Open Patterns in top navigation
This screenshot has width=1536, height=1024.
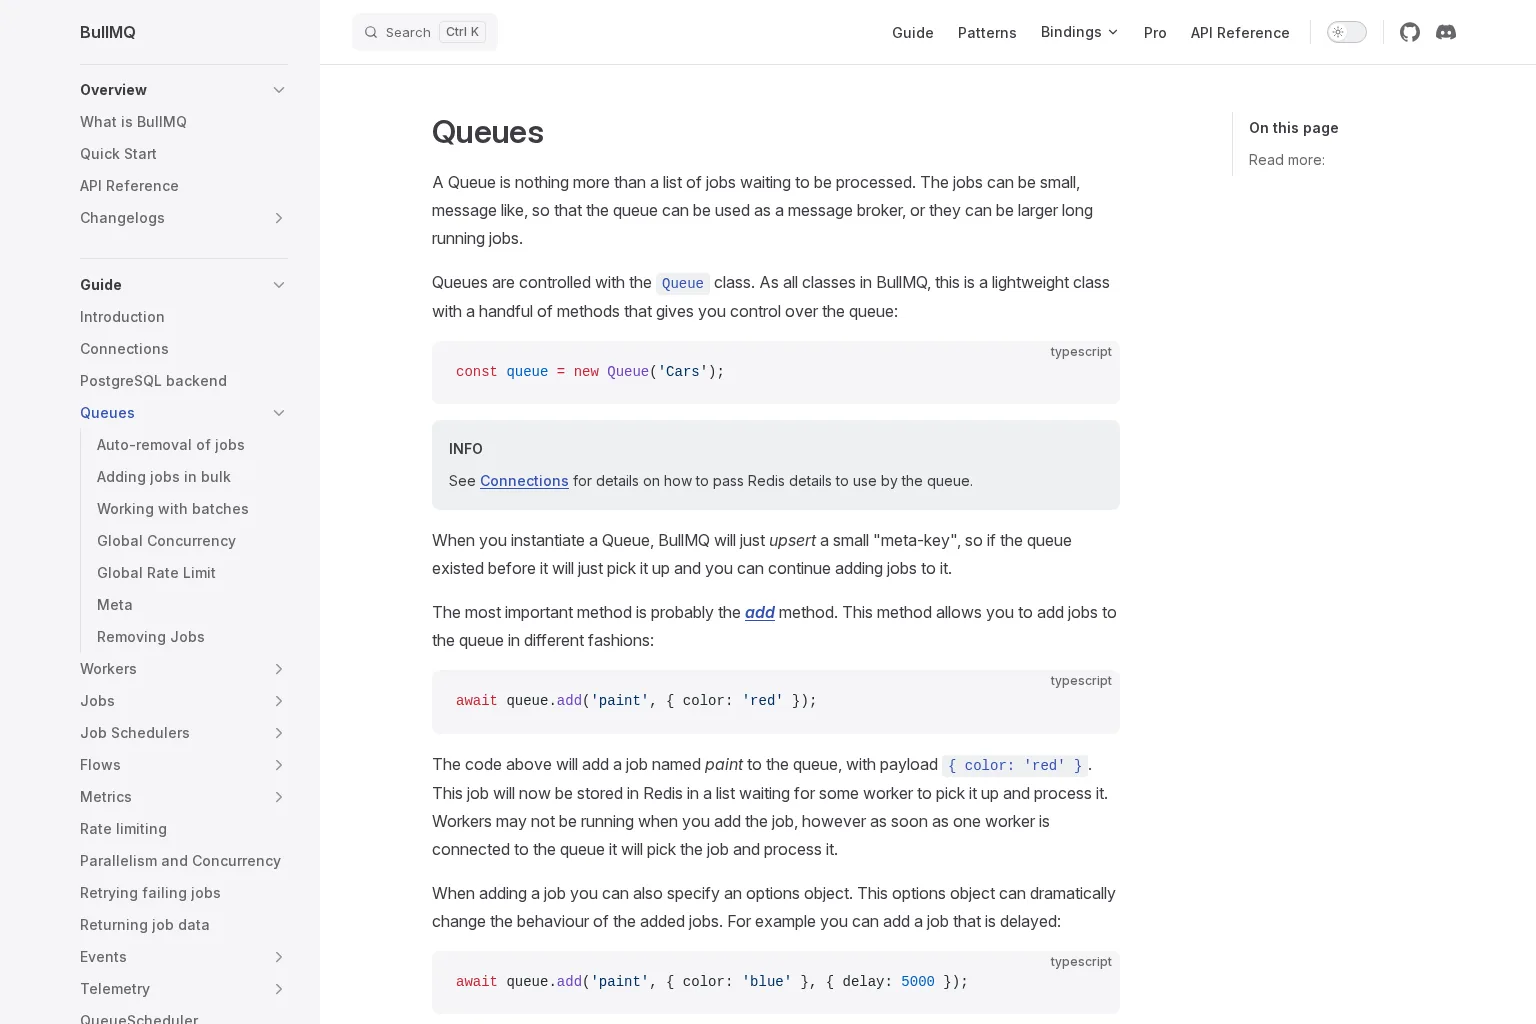(987, 33)
